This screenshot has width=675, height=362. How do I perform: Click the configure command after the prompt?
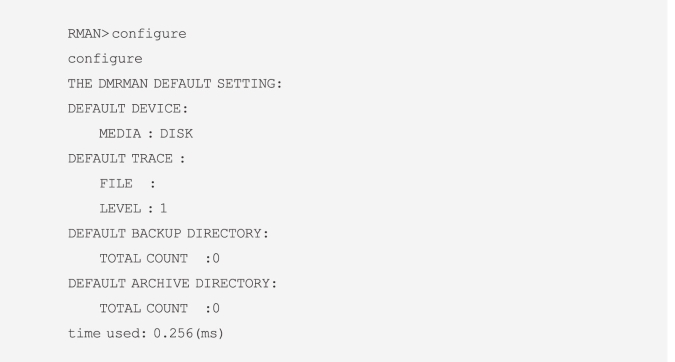[x=149, y=34]
